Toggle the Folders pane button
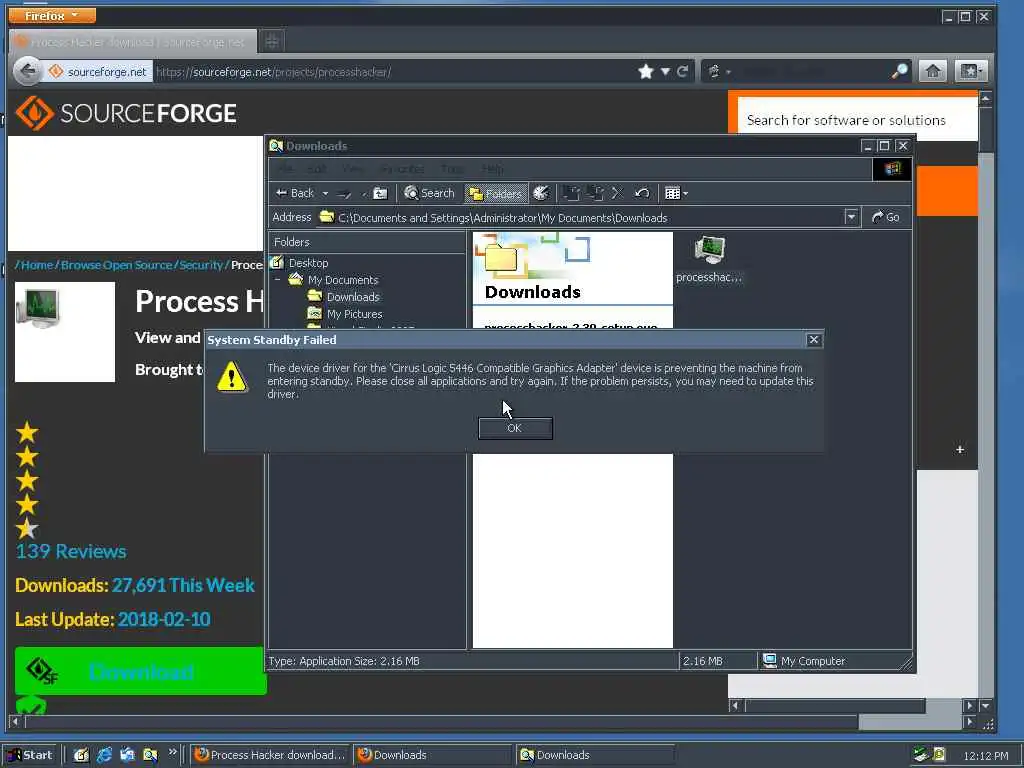The height and width of the screenshot is (768, 1024). [x=496, y=193]
